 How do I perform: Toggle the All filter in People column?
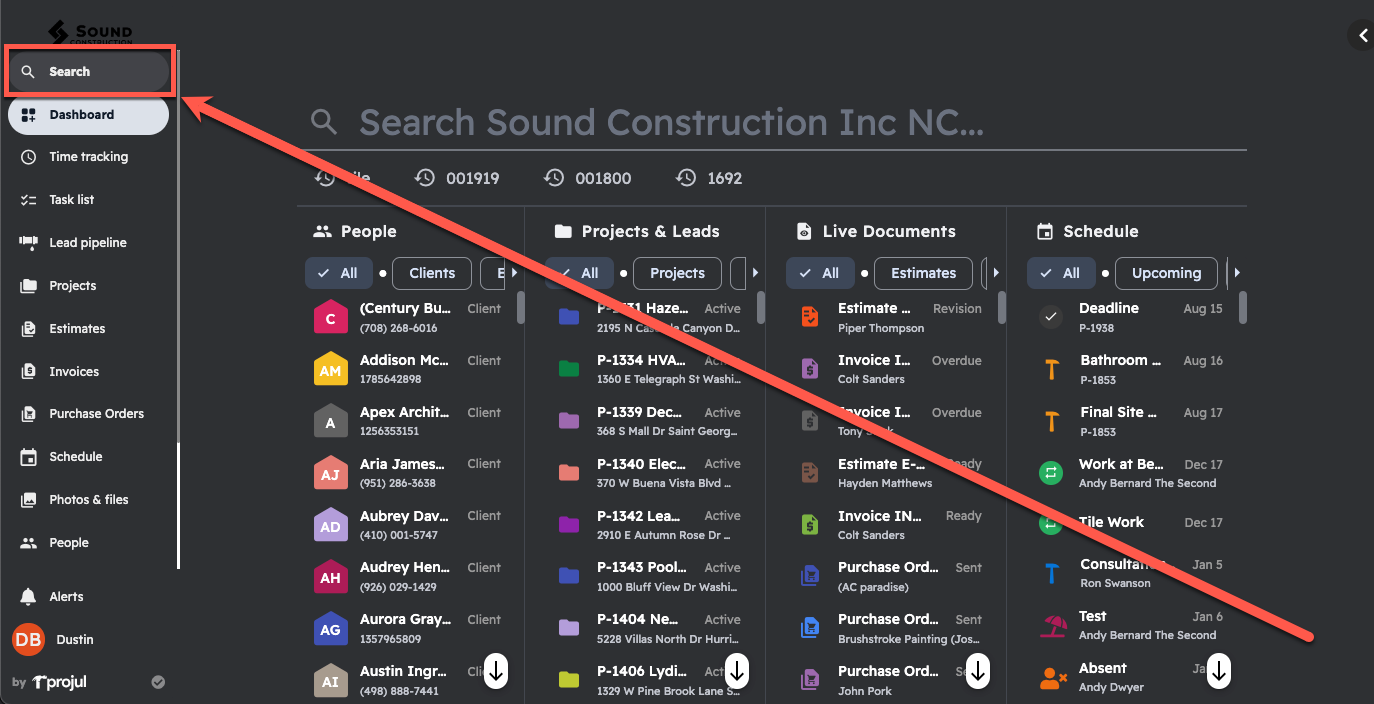(x=338, y=273)
